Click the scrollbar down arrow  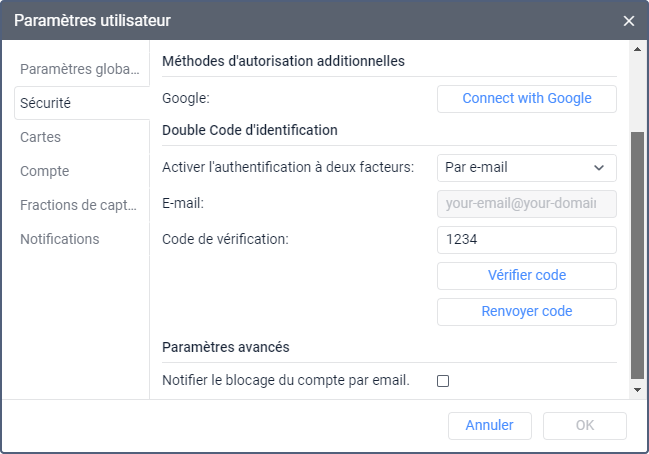pos(638,388)
